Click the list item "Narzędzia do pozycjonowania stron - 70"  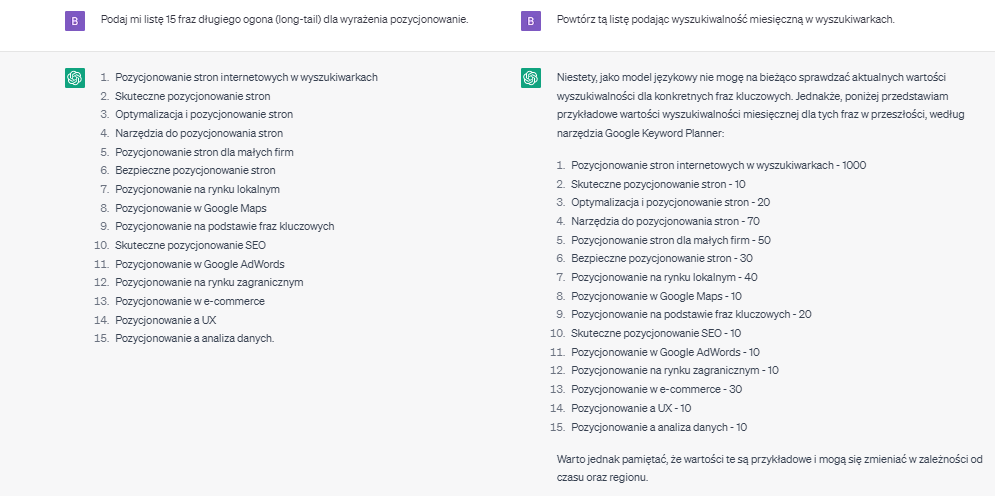point(665,221)
